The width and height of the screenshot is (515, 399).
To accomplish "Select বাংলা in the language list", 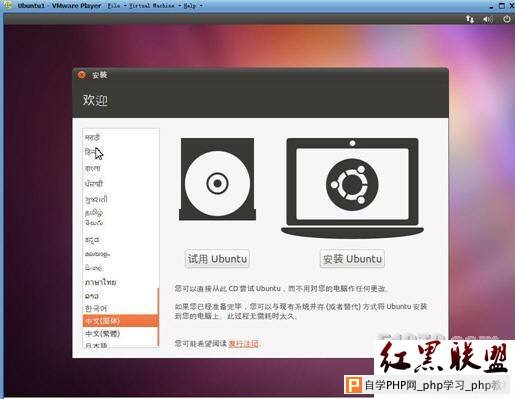I will click(x=120, y=168).
